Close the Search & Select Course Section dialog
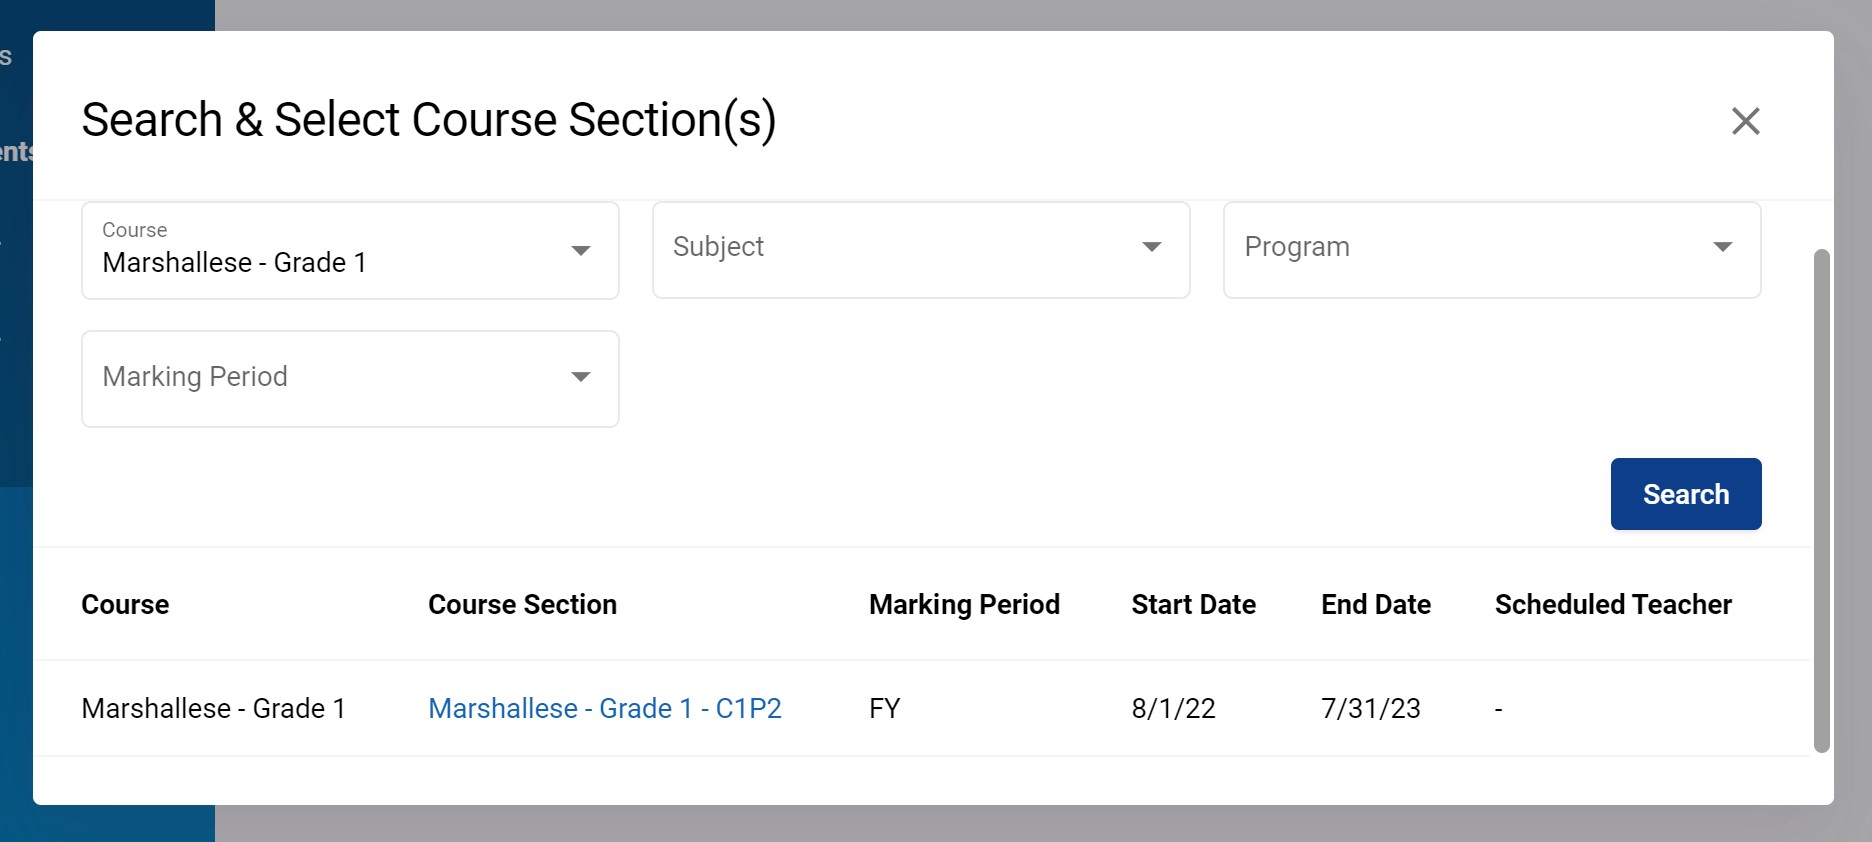The image size is (1872, 842). coord(1745,121)
